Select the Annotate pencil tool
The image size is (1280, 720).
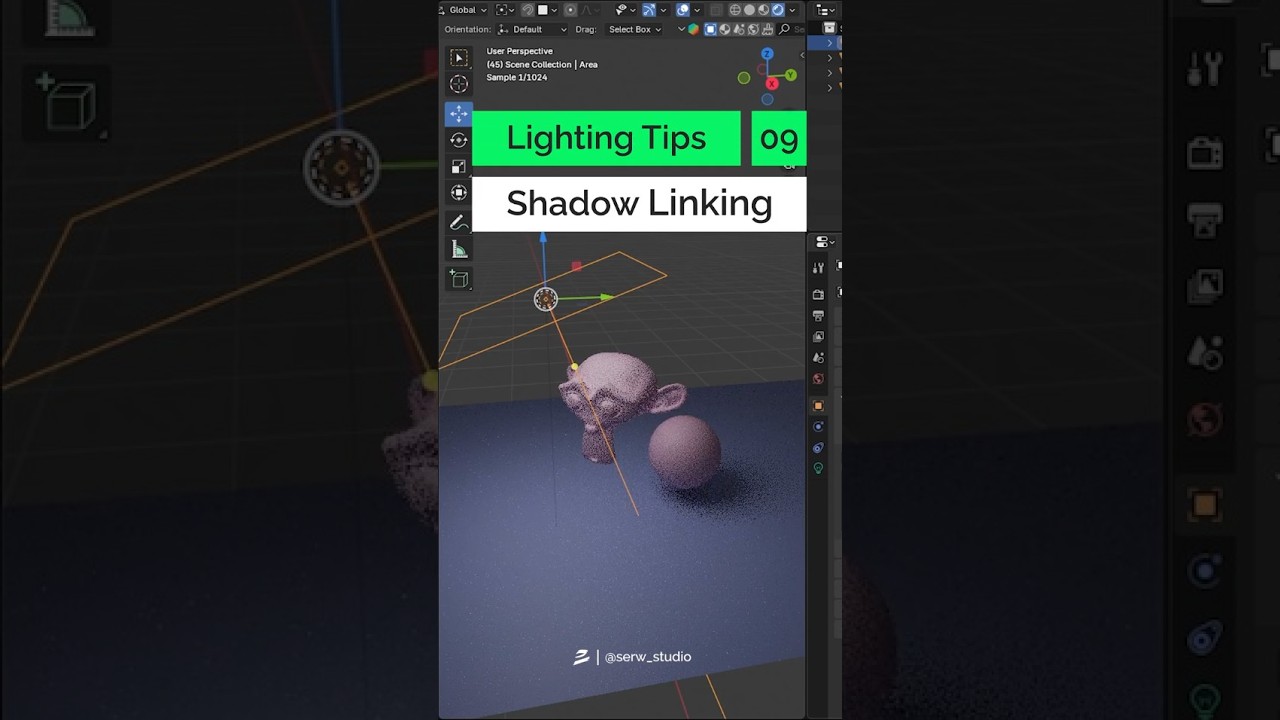tap(458, 222)
